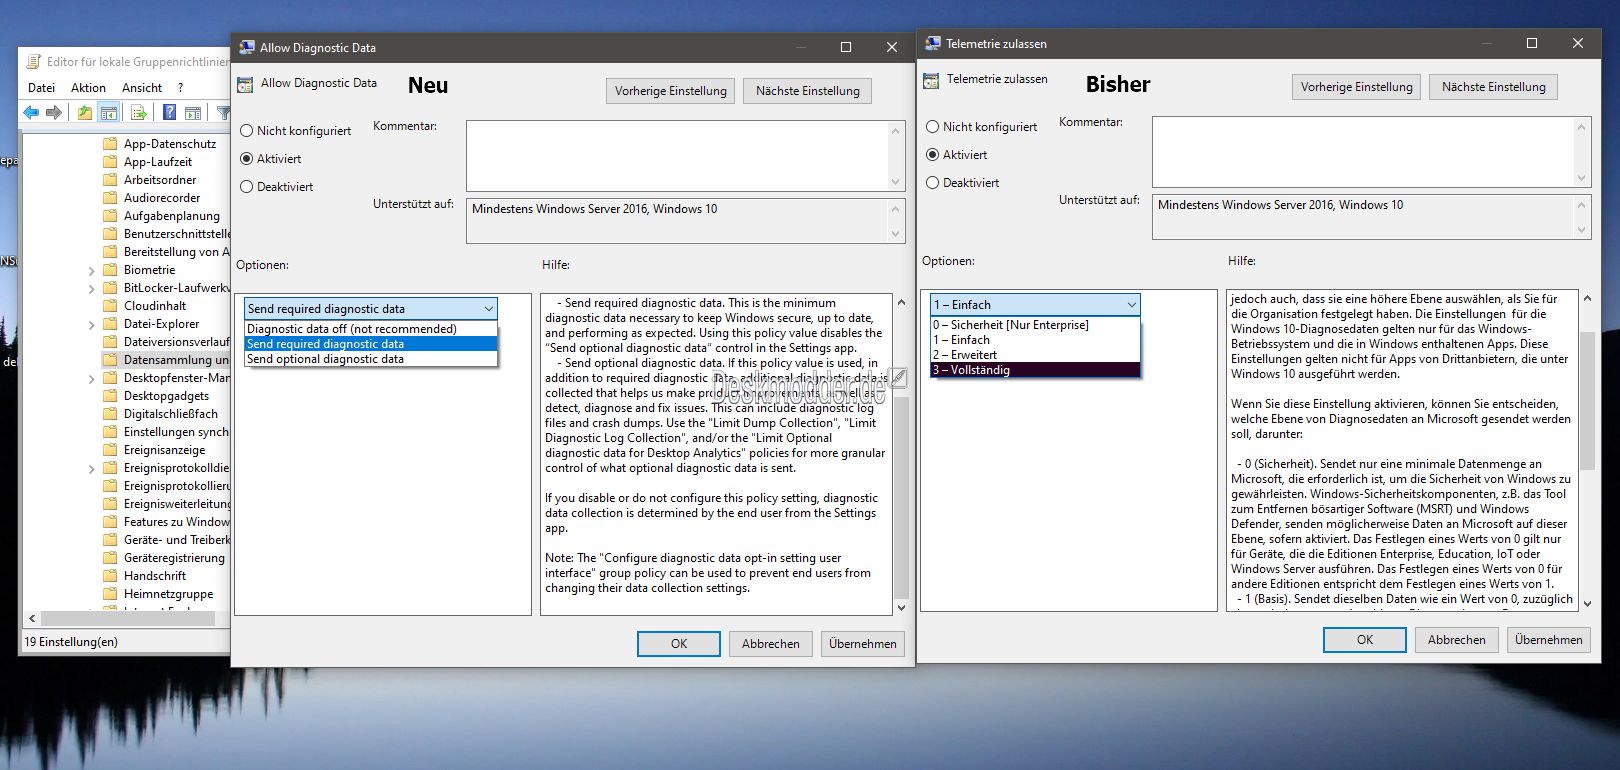Click the Cloudinhalt folder icon
Viewport: 1620px width, 770px height.
pyautogui.click(x=110, y=306)
